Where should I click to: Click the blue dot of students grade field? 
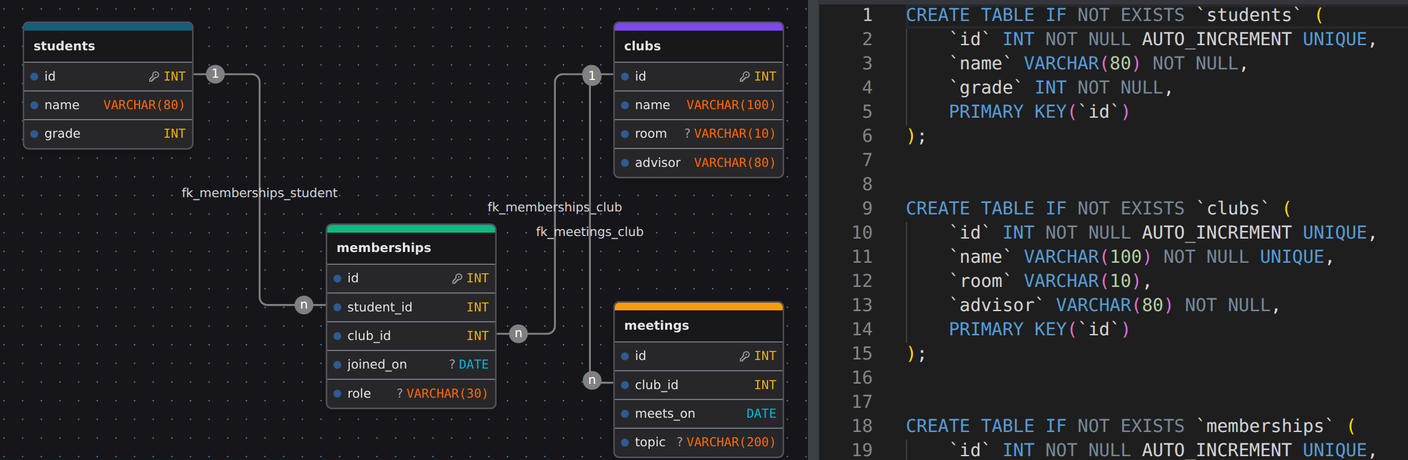tap(34, 134)
